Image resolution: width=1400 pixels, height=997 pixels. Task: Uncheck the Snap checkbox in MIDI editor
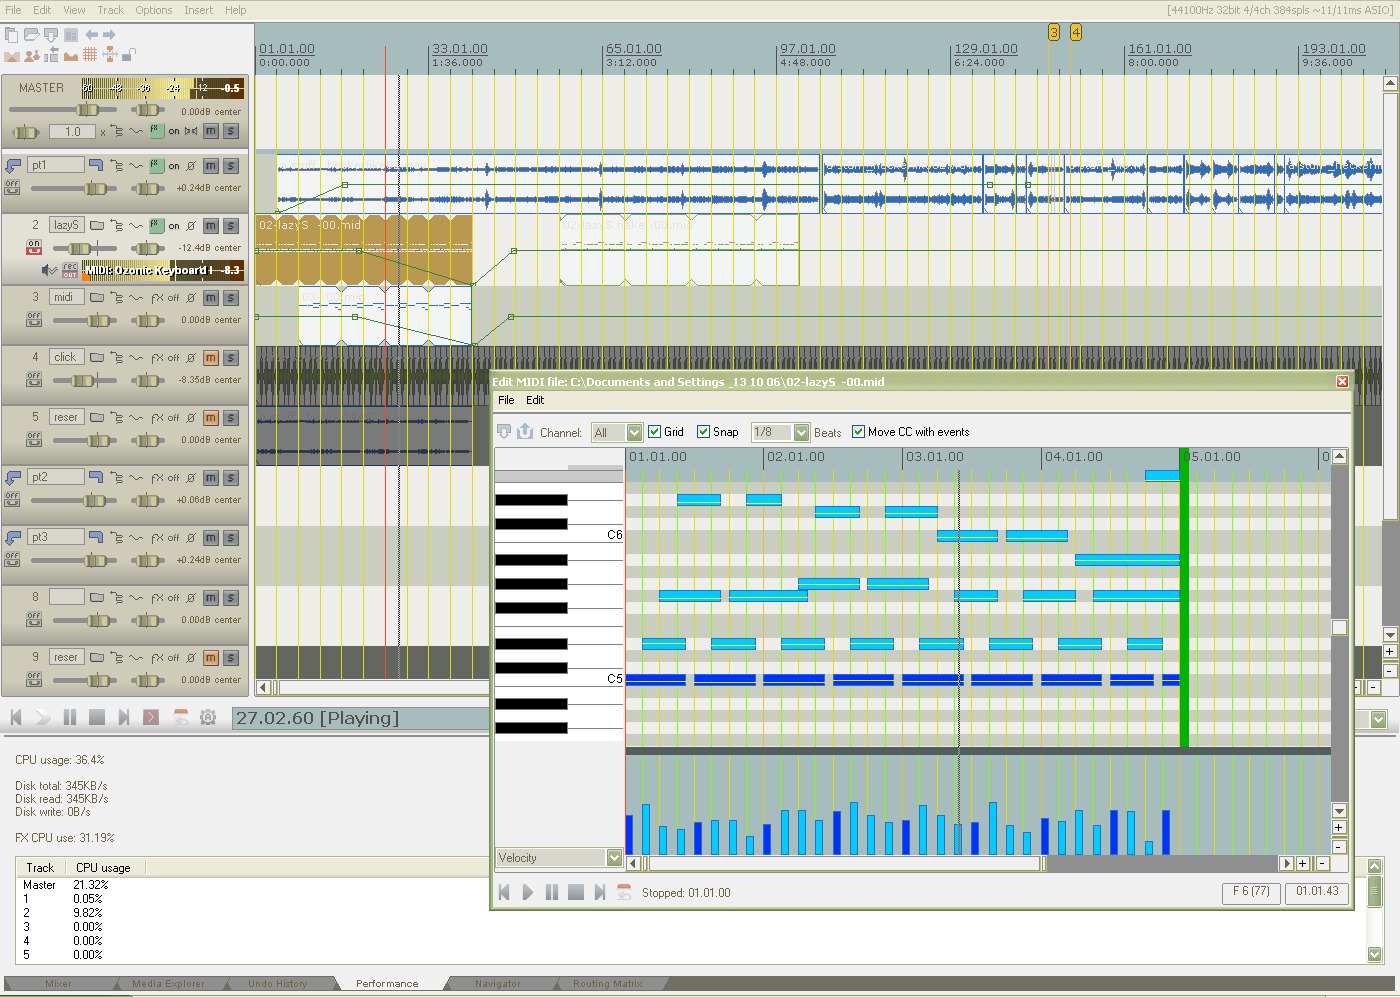click(703, 432)
